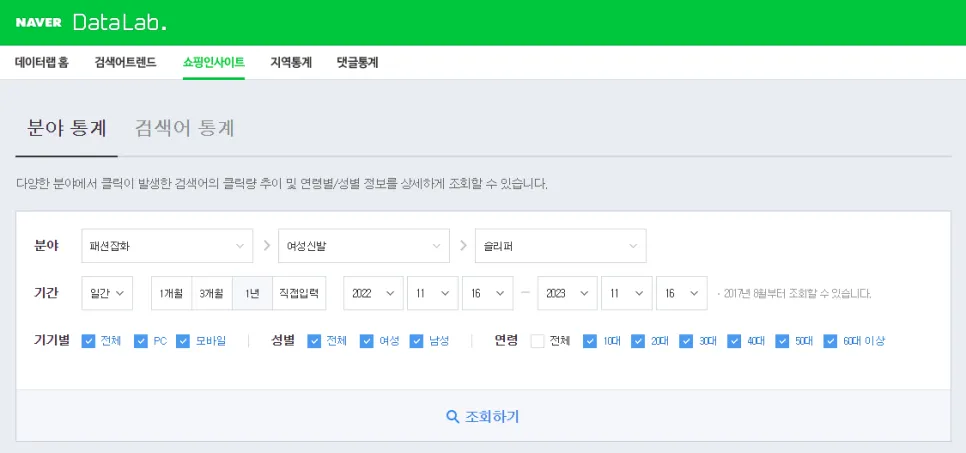Click the 기기별 label
966x453 pixels.
(52, 340)
